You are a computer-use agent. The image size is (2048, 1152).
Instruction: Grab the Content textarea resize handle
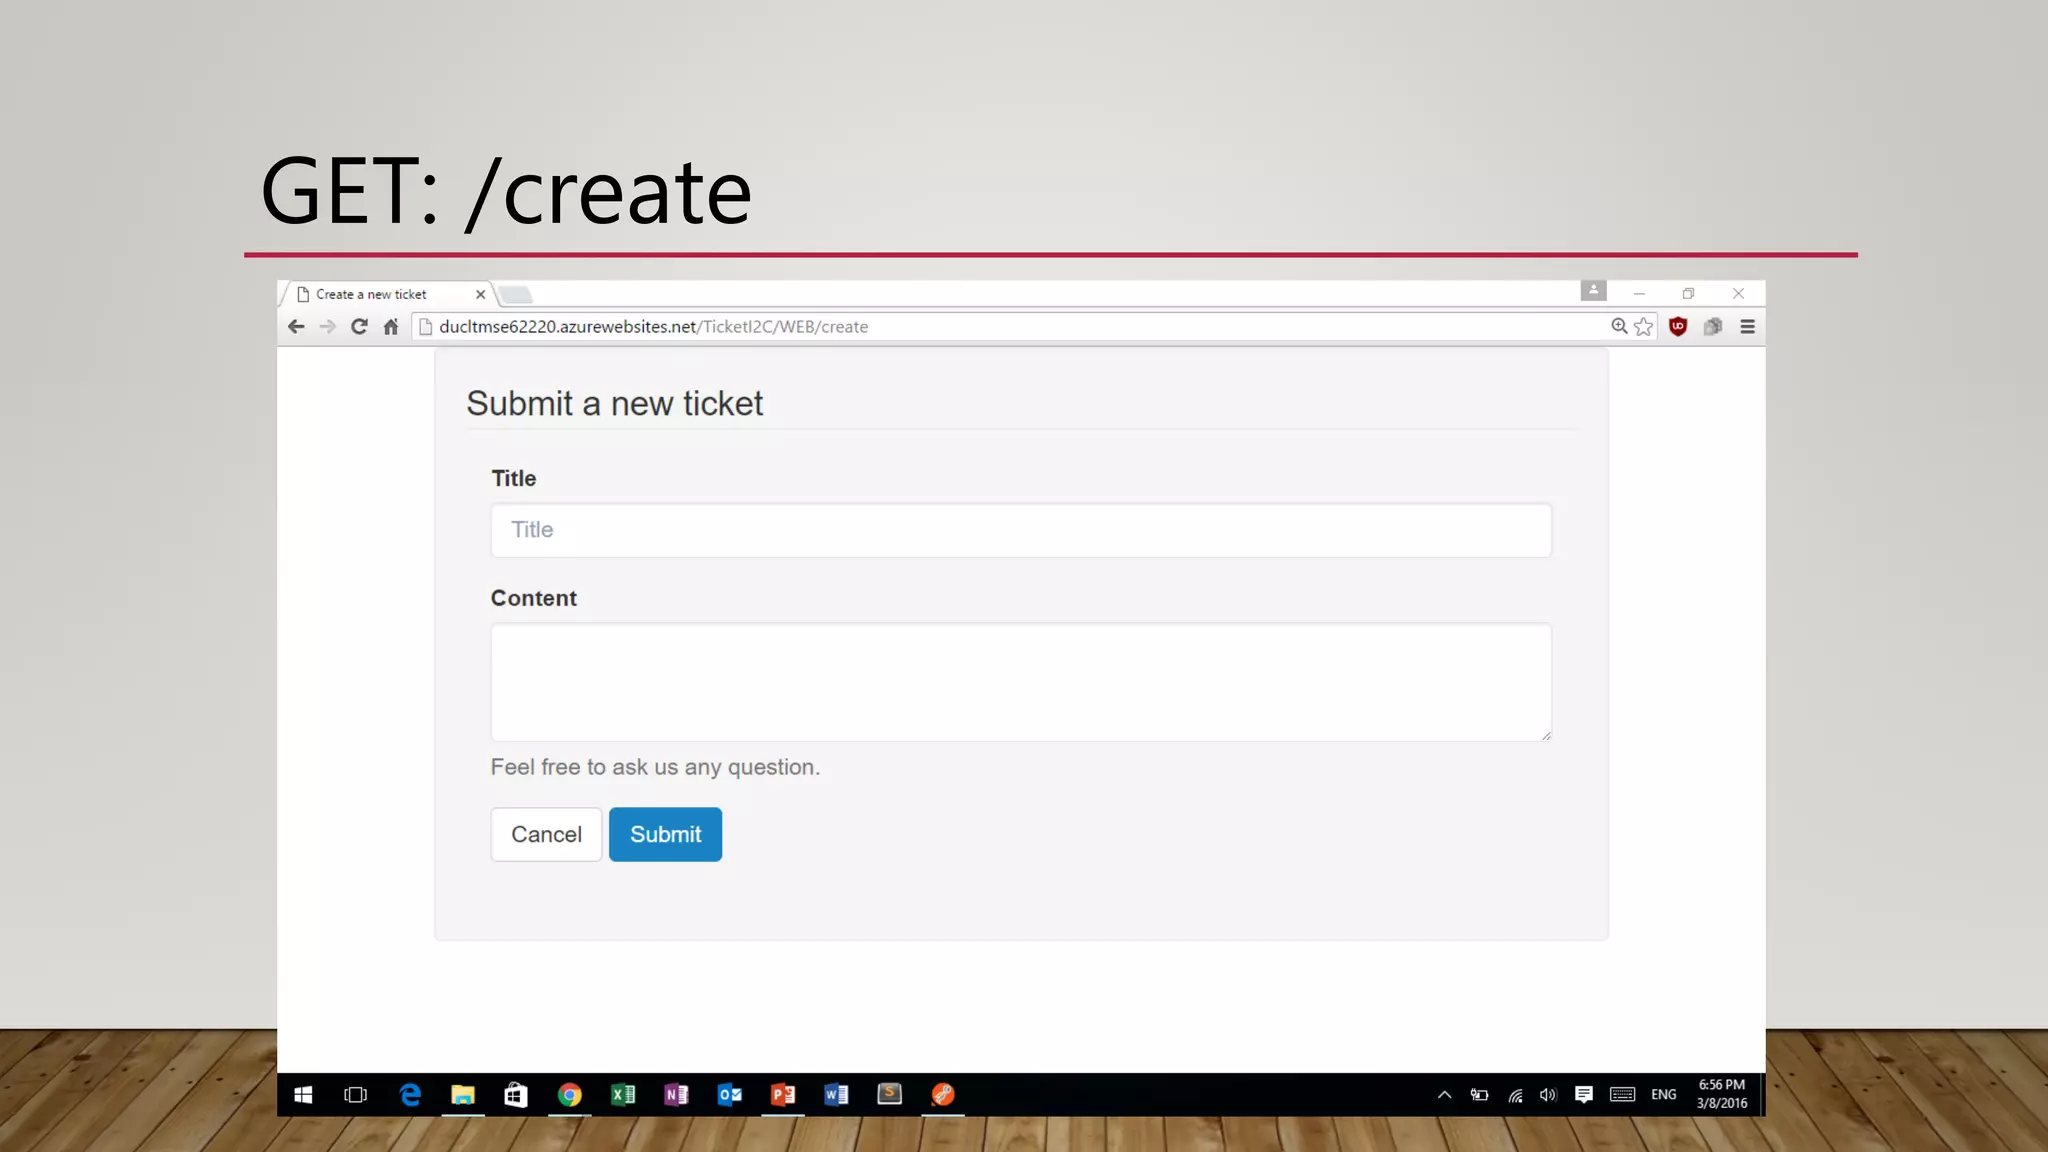click(x=1546, y=735)
